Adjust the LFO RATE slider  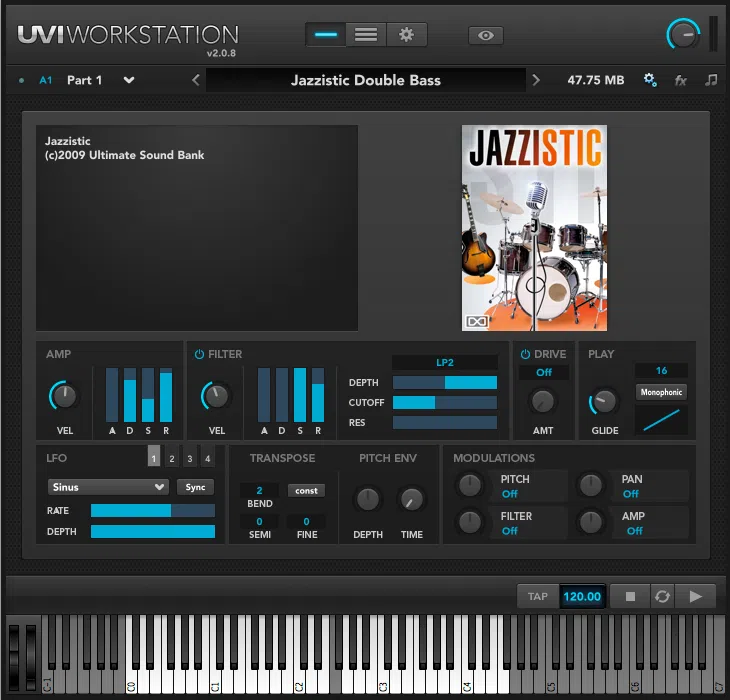153,511
